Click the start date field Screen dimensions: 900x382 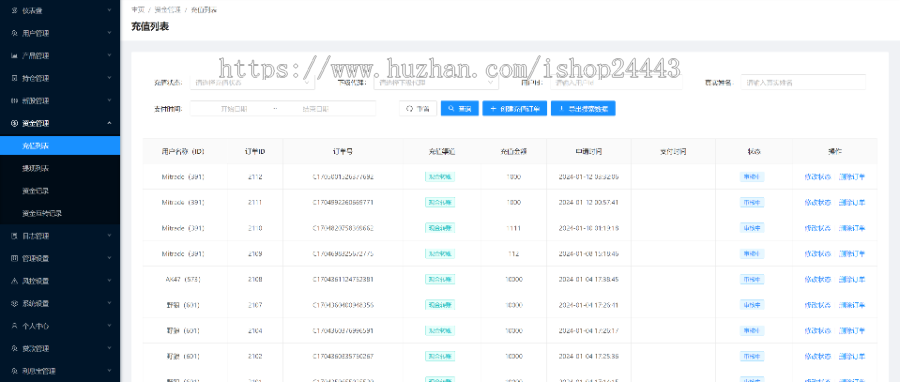(x=234, y=108)
